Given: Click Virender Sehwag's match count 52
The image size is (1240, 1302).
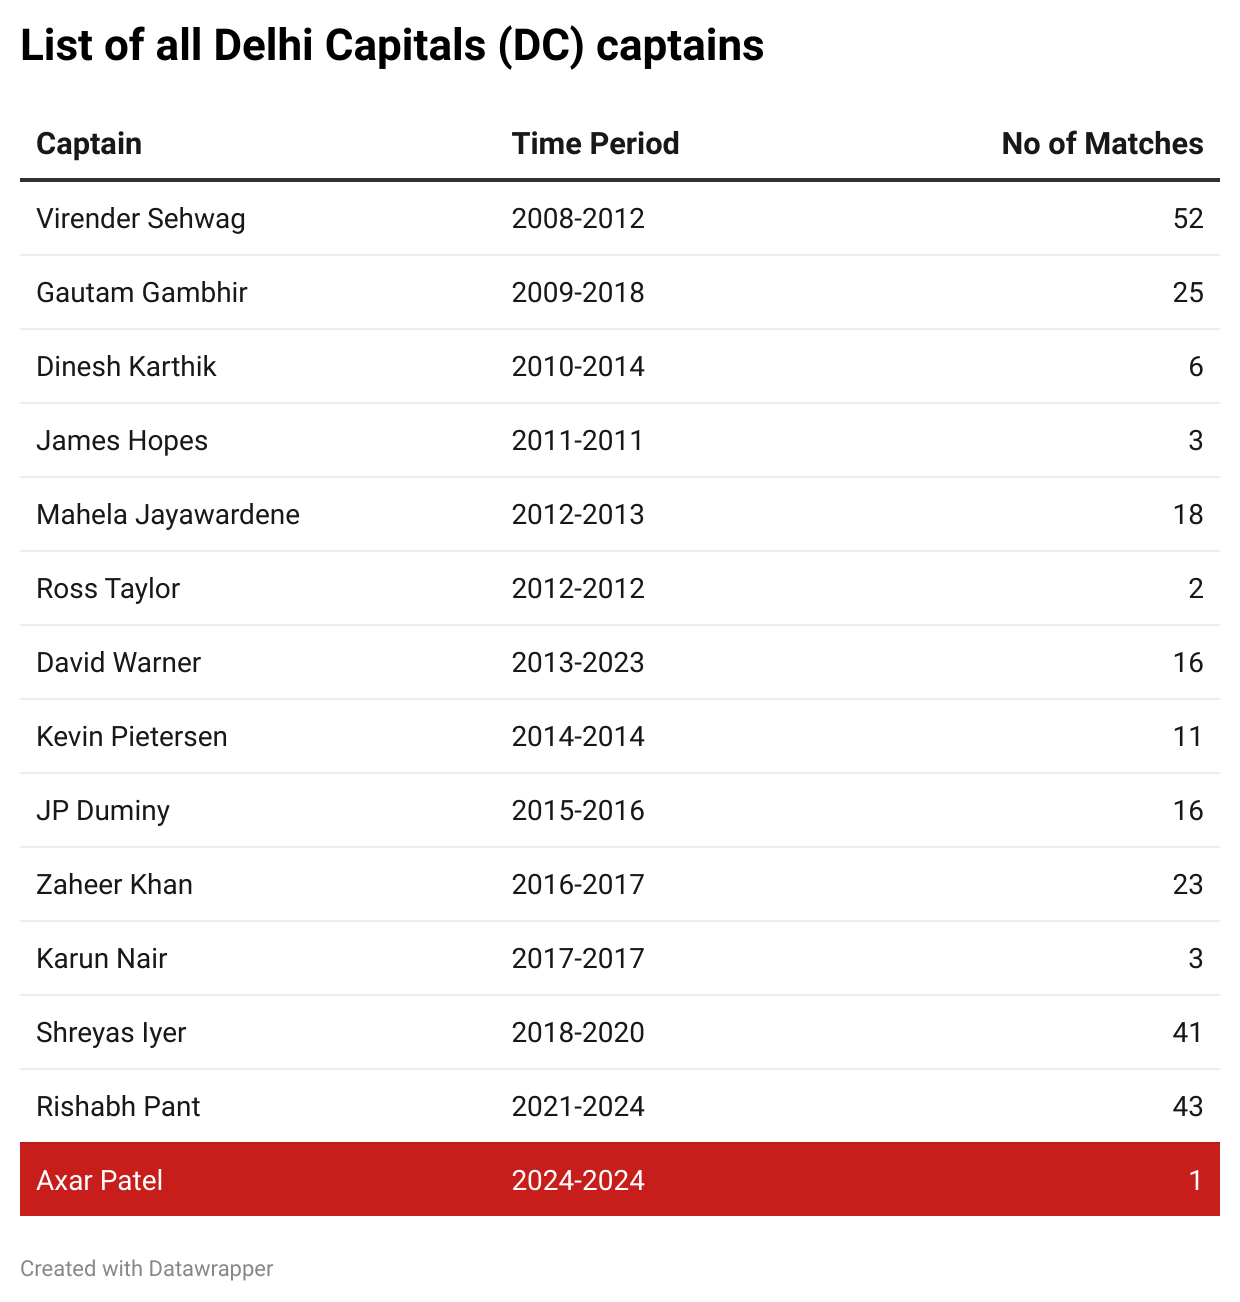Looking at the screenshot, I should pos(1187,219).
